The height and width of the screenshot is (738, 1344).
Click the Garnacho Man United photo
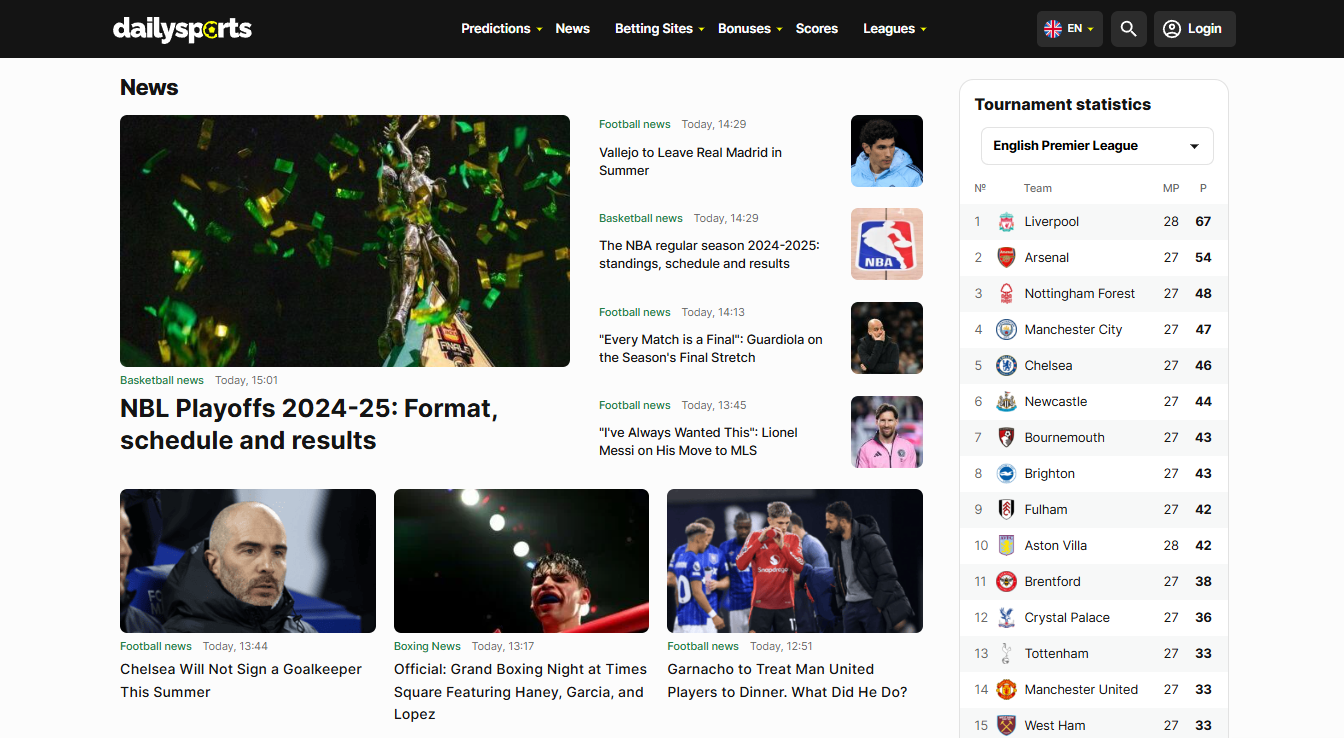click(795, 561)
